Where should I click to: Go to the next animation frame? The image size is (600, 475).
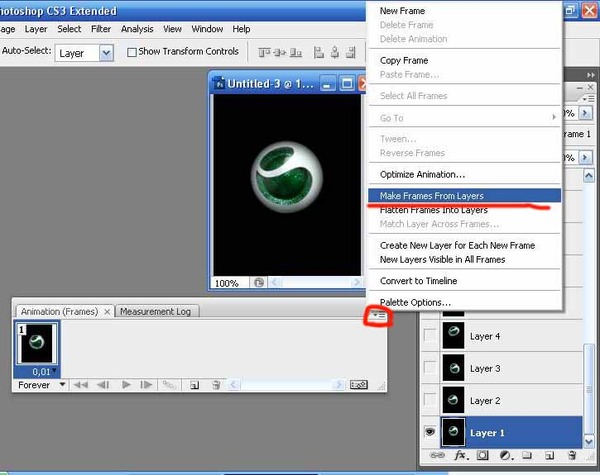146,385
